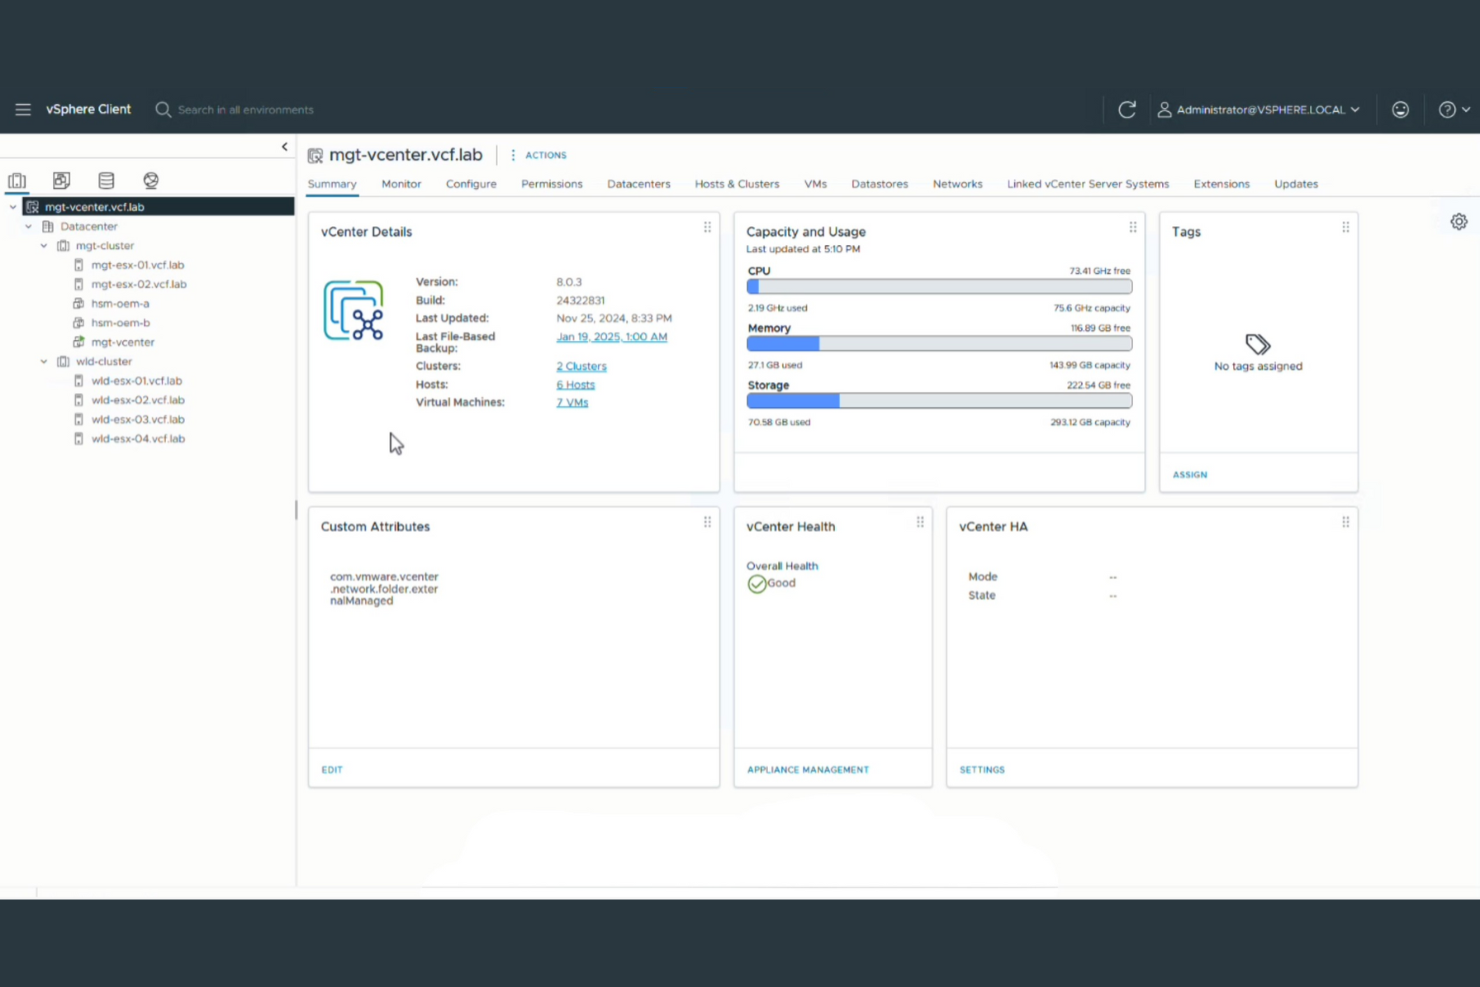The height and width of the screenshot is (987, 1480).
Task: Open the Updates tab
Action: click(x=1296, y=184)
